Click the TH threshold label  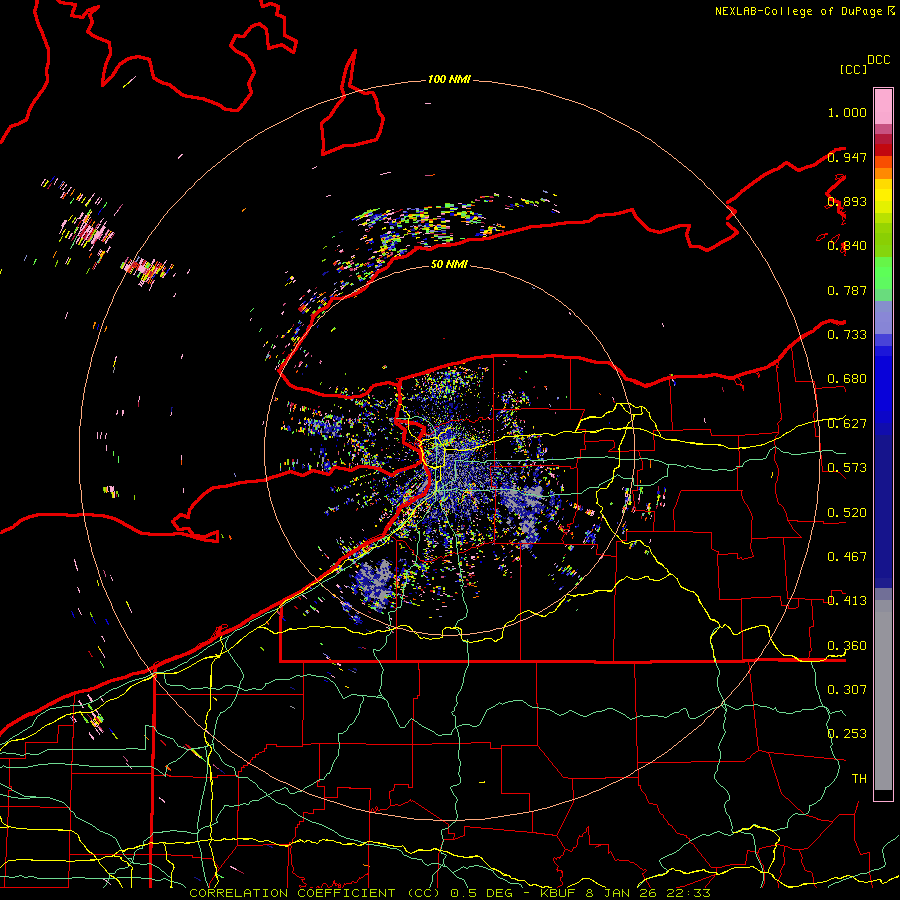click(859, 779)
